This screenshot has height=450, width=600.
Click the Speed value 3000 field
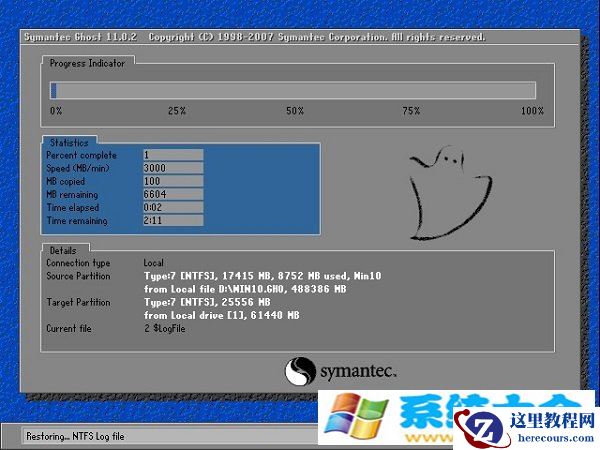[x=173, y=168]
